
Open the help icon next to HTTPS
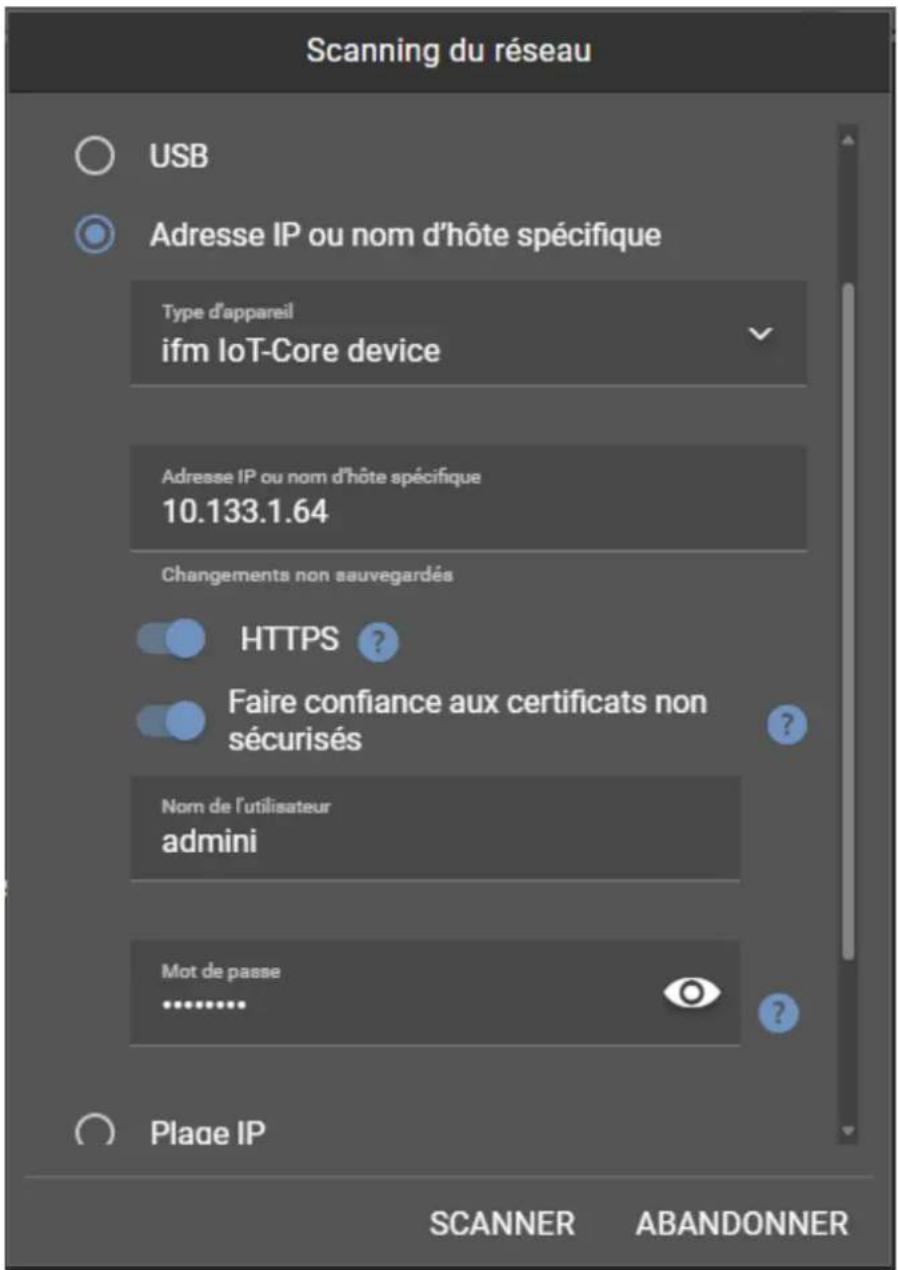pyautogui.click(x=378, y=643)
